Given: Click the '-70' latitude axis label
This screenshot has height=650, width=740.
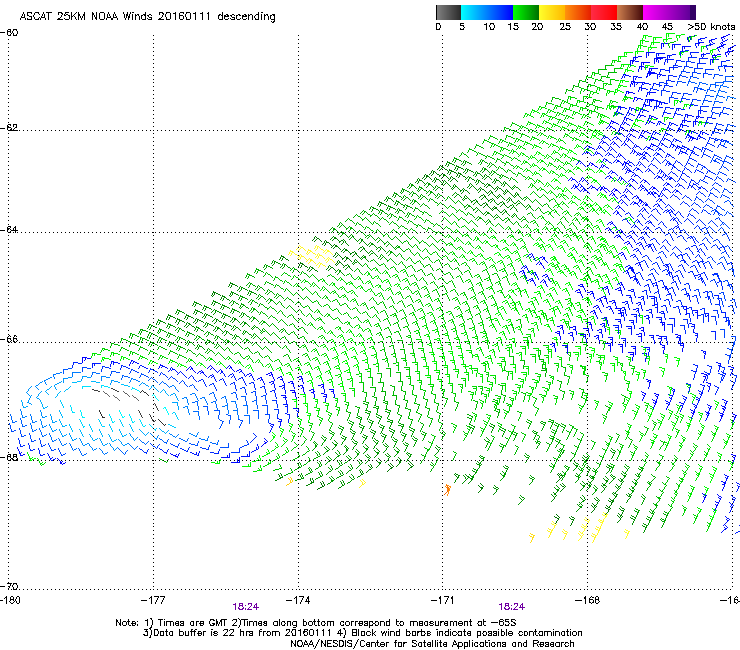Looking at the screenshot, I should 9,587.
